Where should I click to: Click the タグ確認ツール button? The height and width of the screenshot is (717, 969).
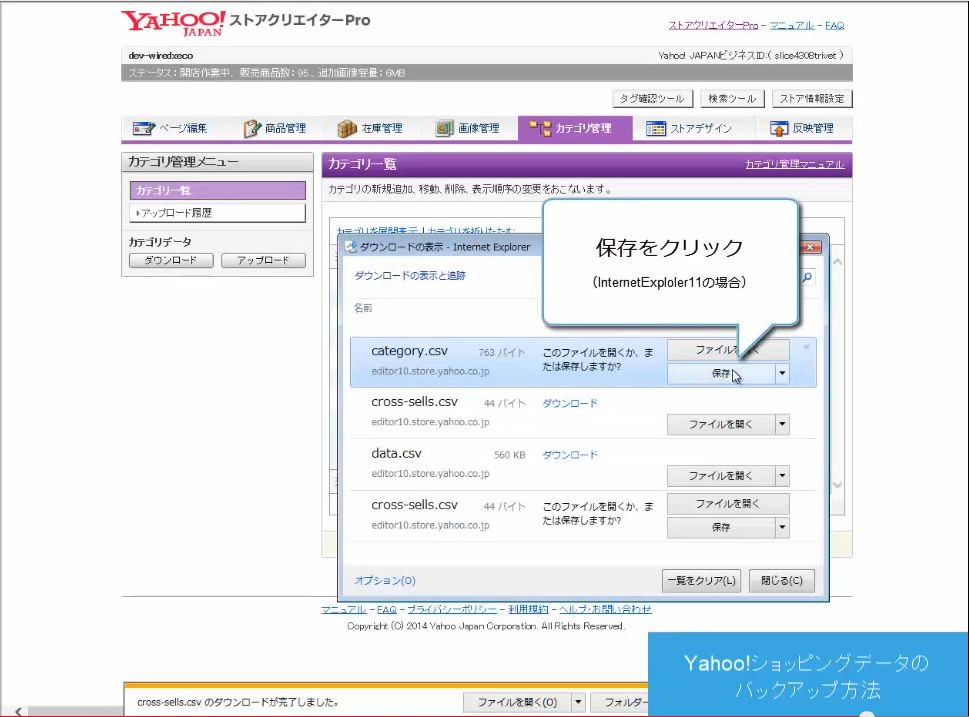(x=652, y=99)
